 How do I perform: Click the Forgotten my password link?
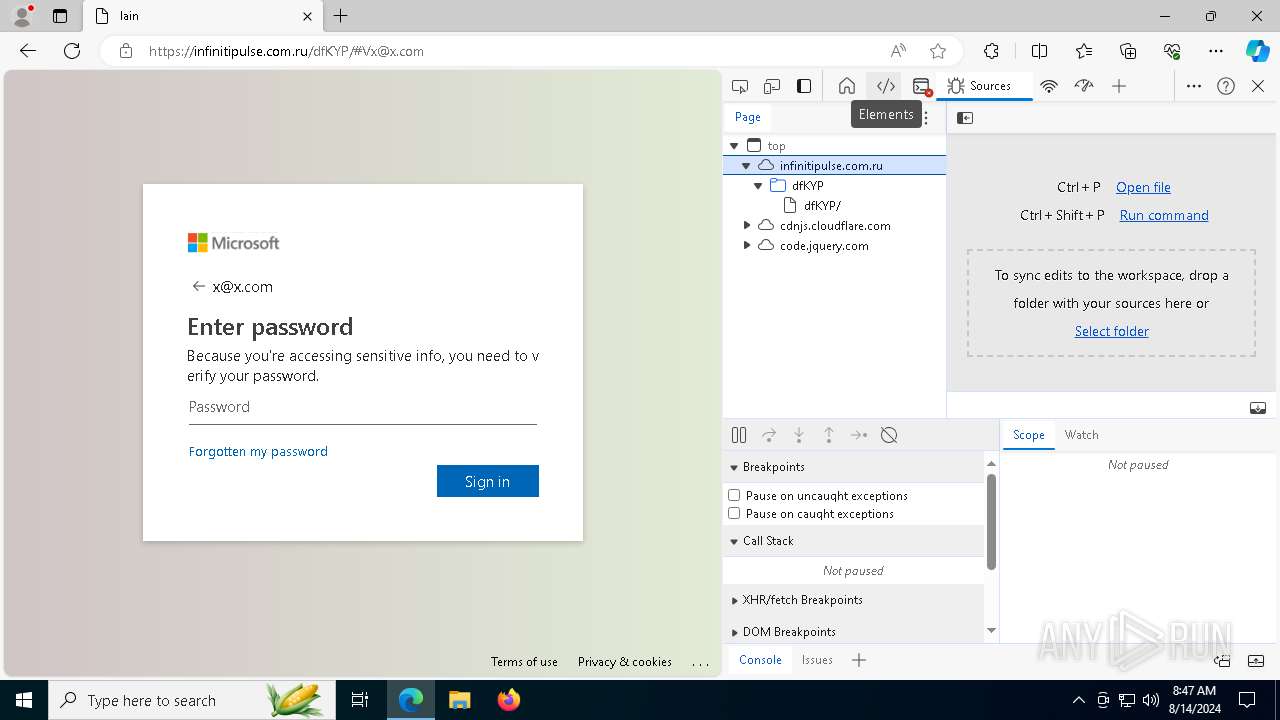(258, 452)
